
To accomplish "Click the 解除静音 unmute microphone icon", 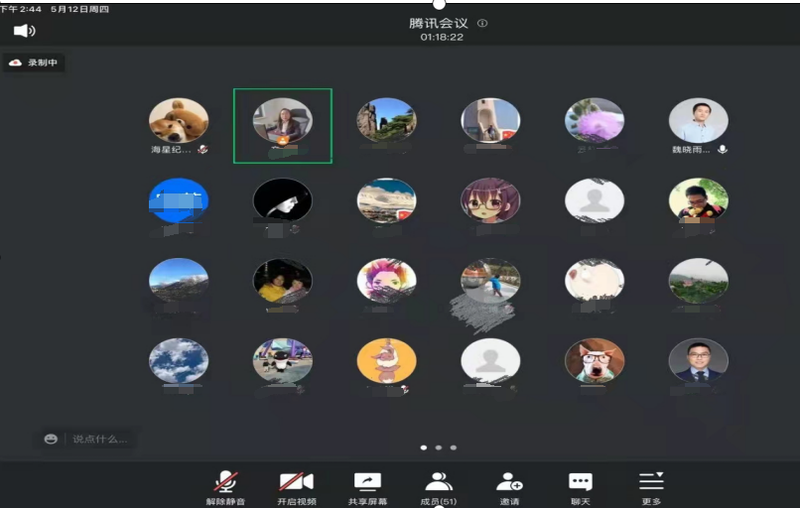I will pos(226,481).
